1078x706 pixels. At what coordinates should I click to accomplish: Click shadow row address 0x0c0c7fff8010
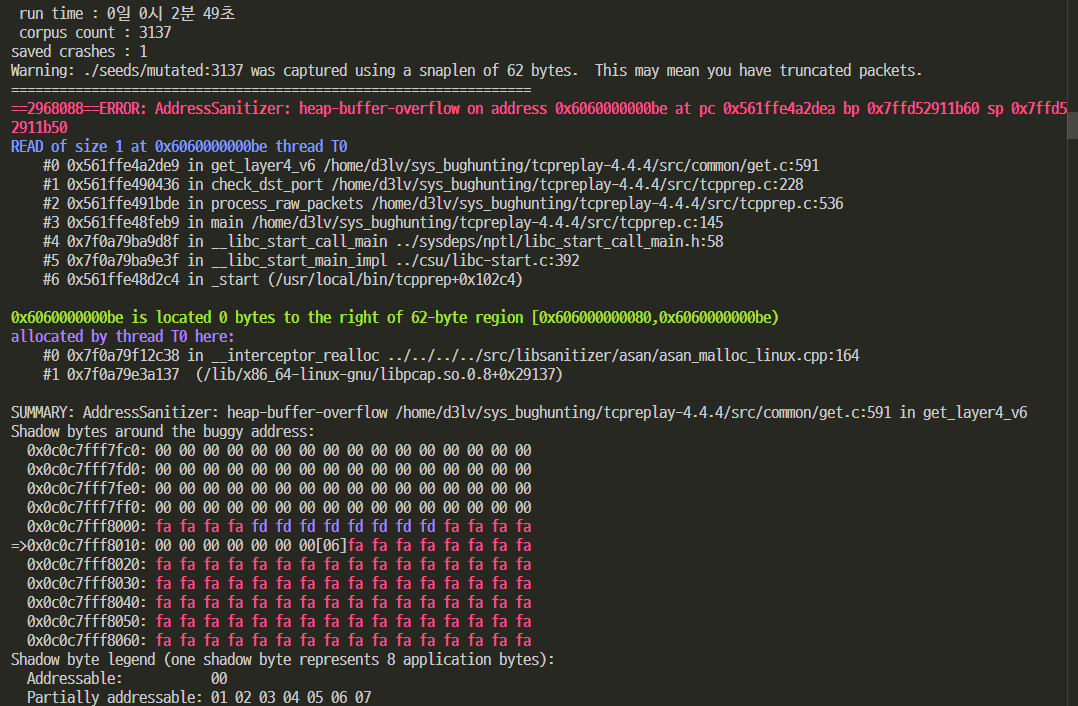point(87,546)
